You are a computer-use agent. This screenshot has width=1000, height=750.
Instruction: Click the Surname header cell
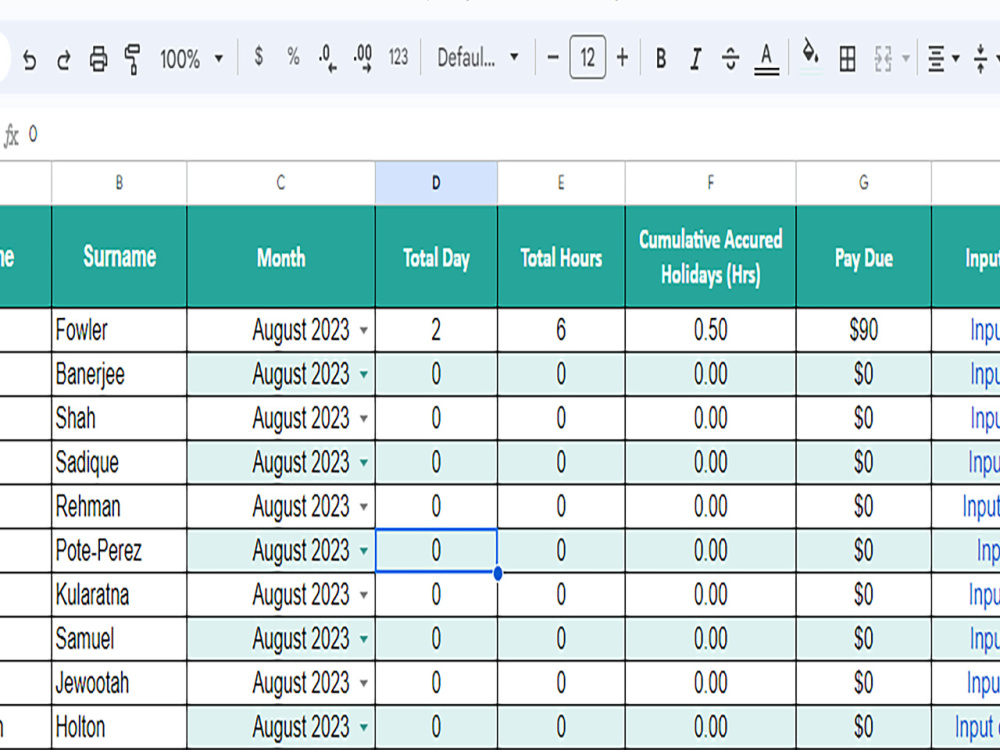click(119, 256)
